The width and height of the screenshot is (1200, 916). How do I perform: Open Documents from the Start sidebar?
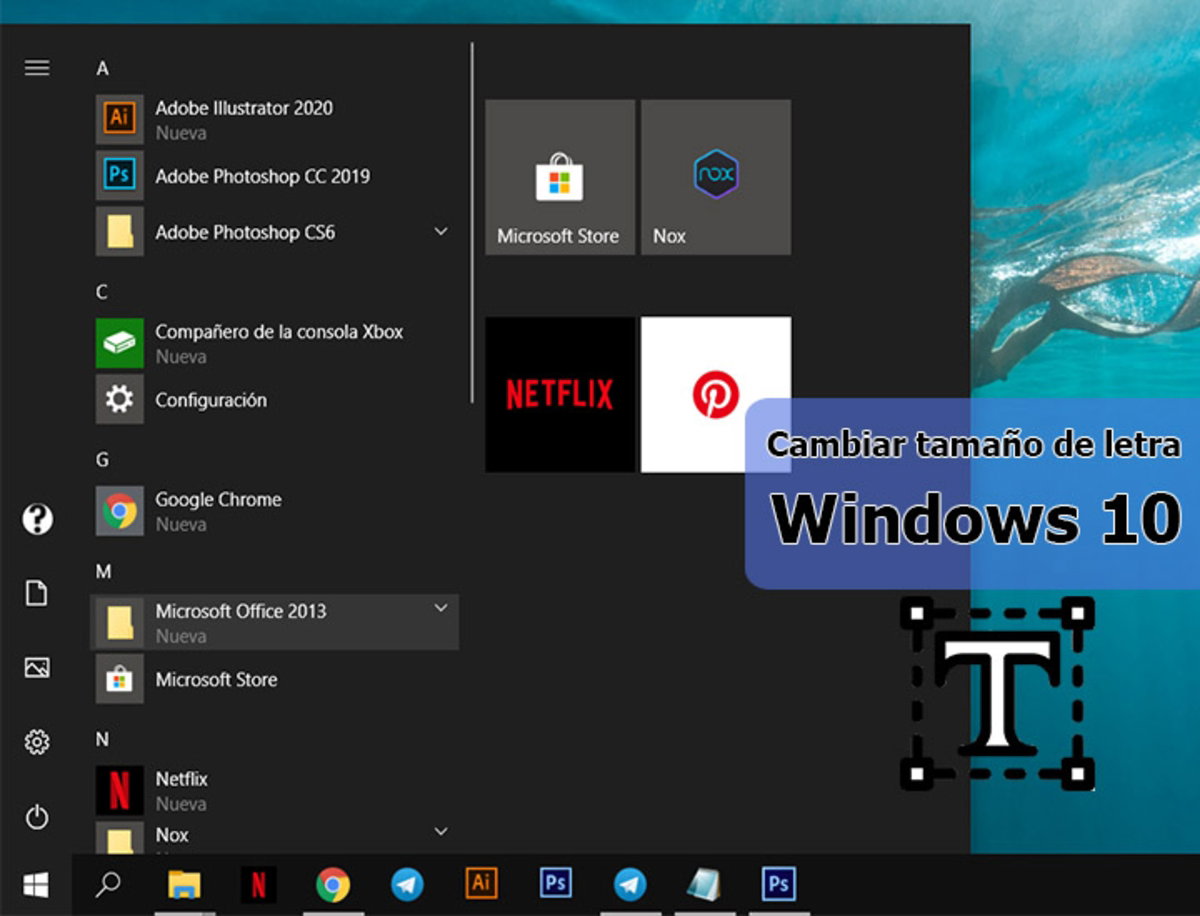pyautogui.click(x=37, y=593)
